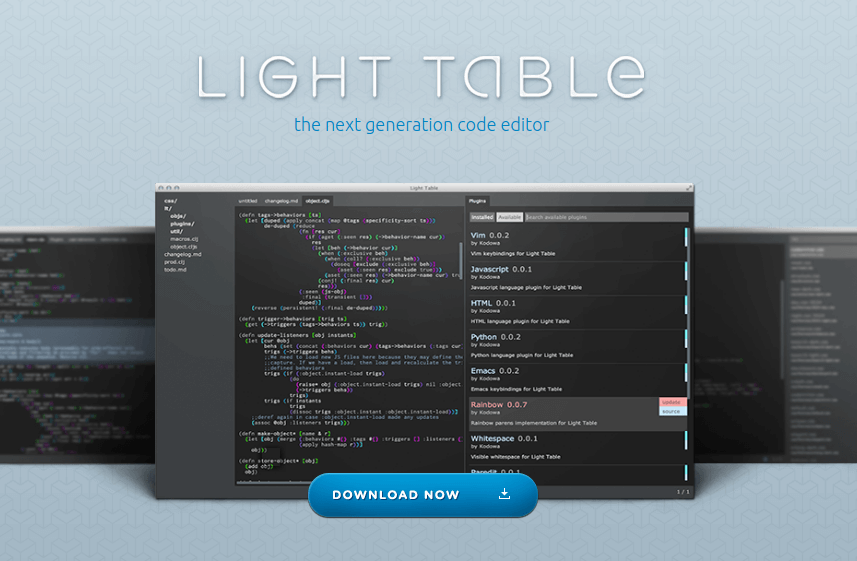Click the 1 / 1 counter in status bar
Image resolution: width=857 pixels, height=561 pixels.
[683, 492]
